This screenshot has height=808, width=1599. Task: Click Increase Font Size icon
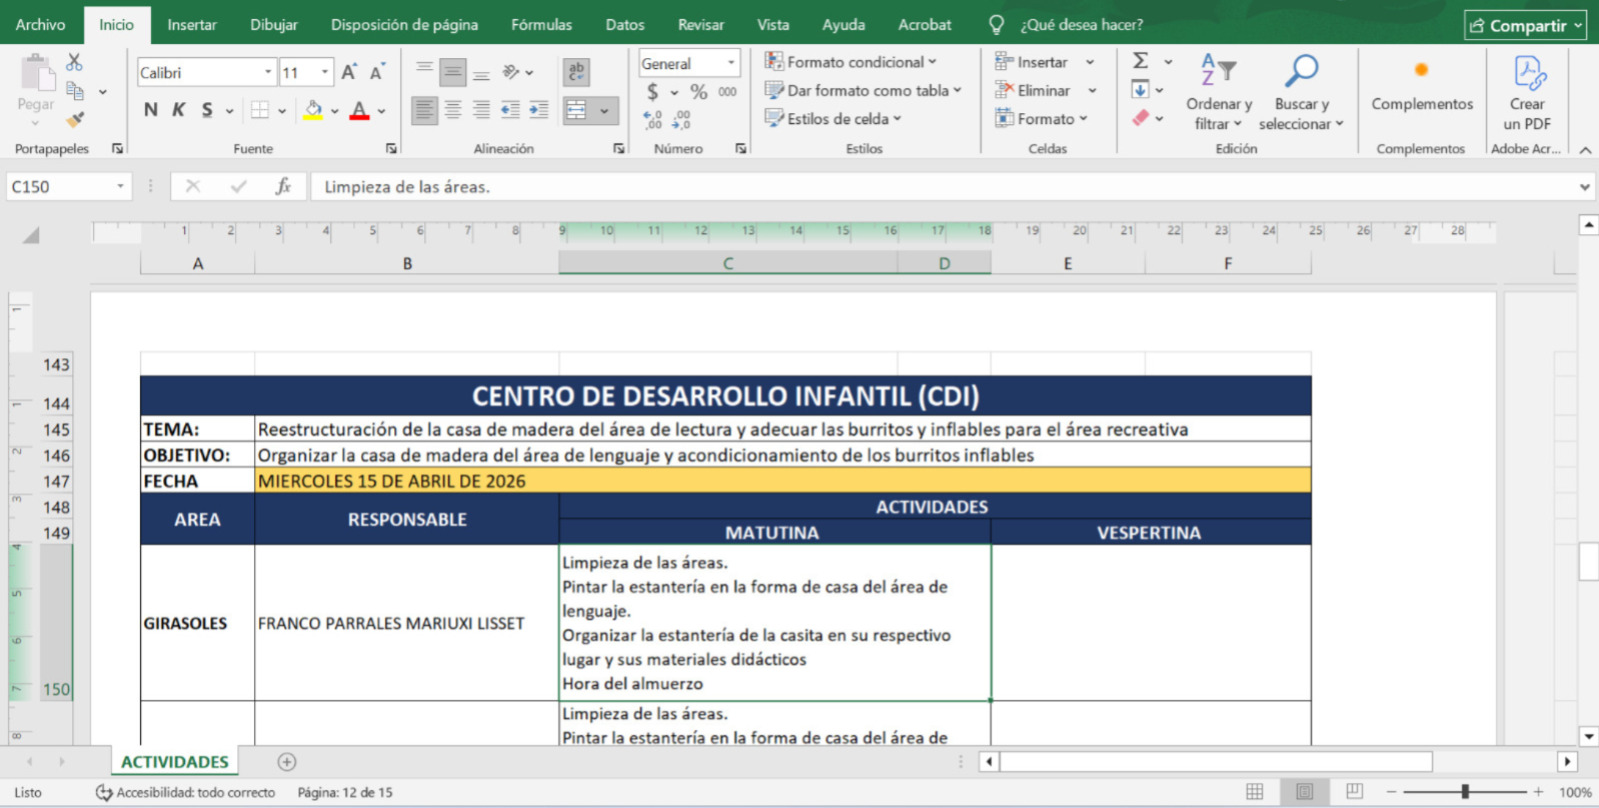pyautogui.click(x=348, y=72)
